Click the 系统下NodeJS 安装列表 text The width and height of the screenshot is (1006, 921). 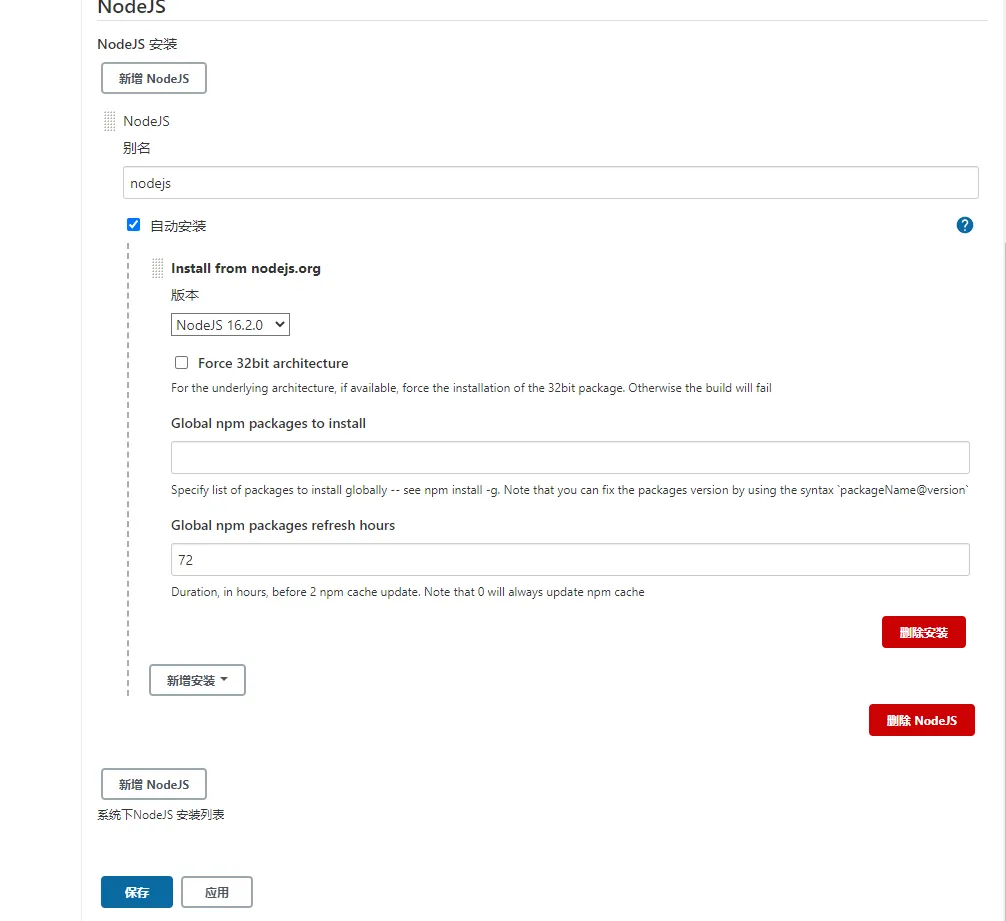tap(161, 815)
